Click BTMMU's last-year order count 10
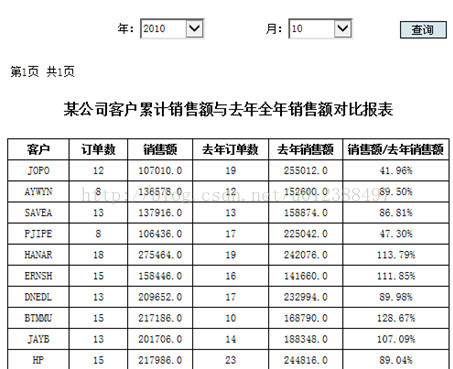This screenshot has width=453, height=369. click(230, 318)
